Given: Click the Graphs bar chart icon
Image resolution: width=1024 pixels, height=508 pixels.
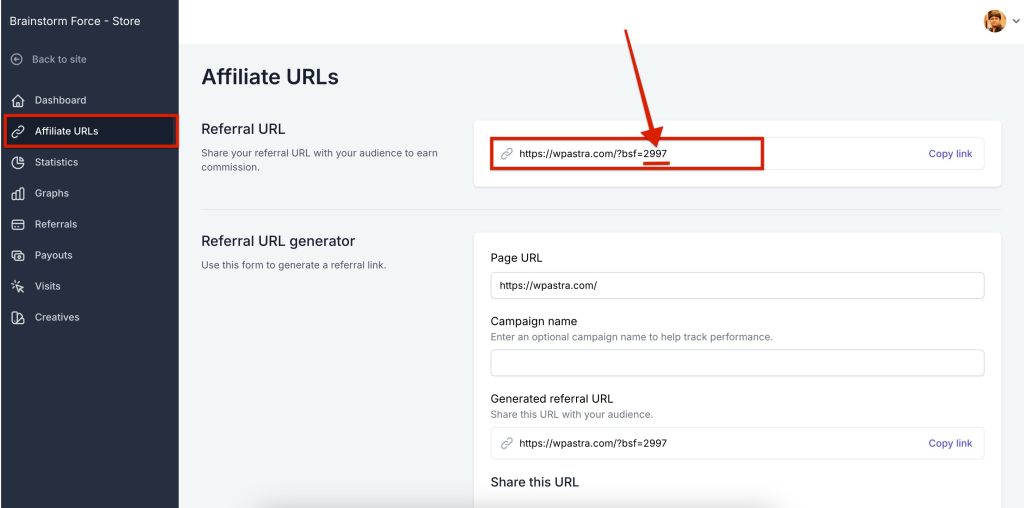Looking at the screenshot, I should coord(18,193).
